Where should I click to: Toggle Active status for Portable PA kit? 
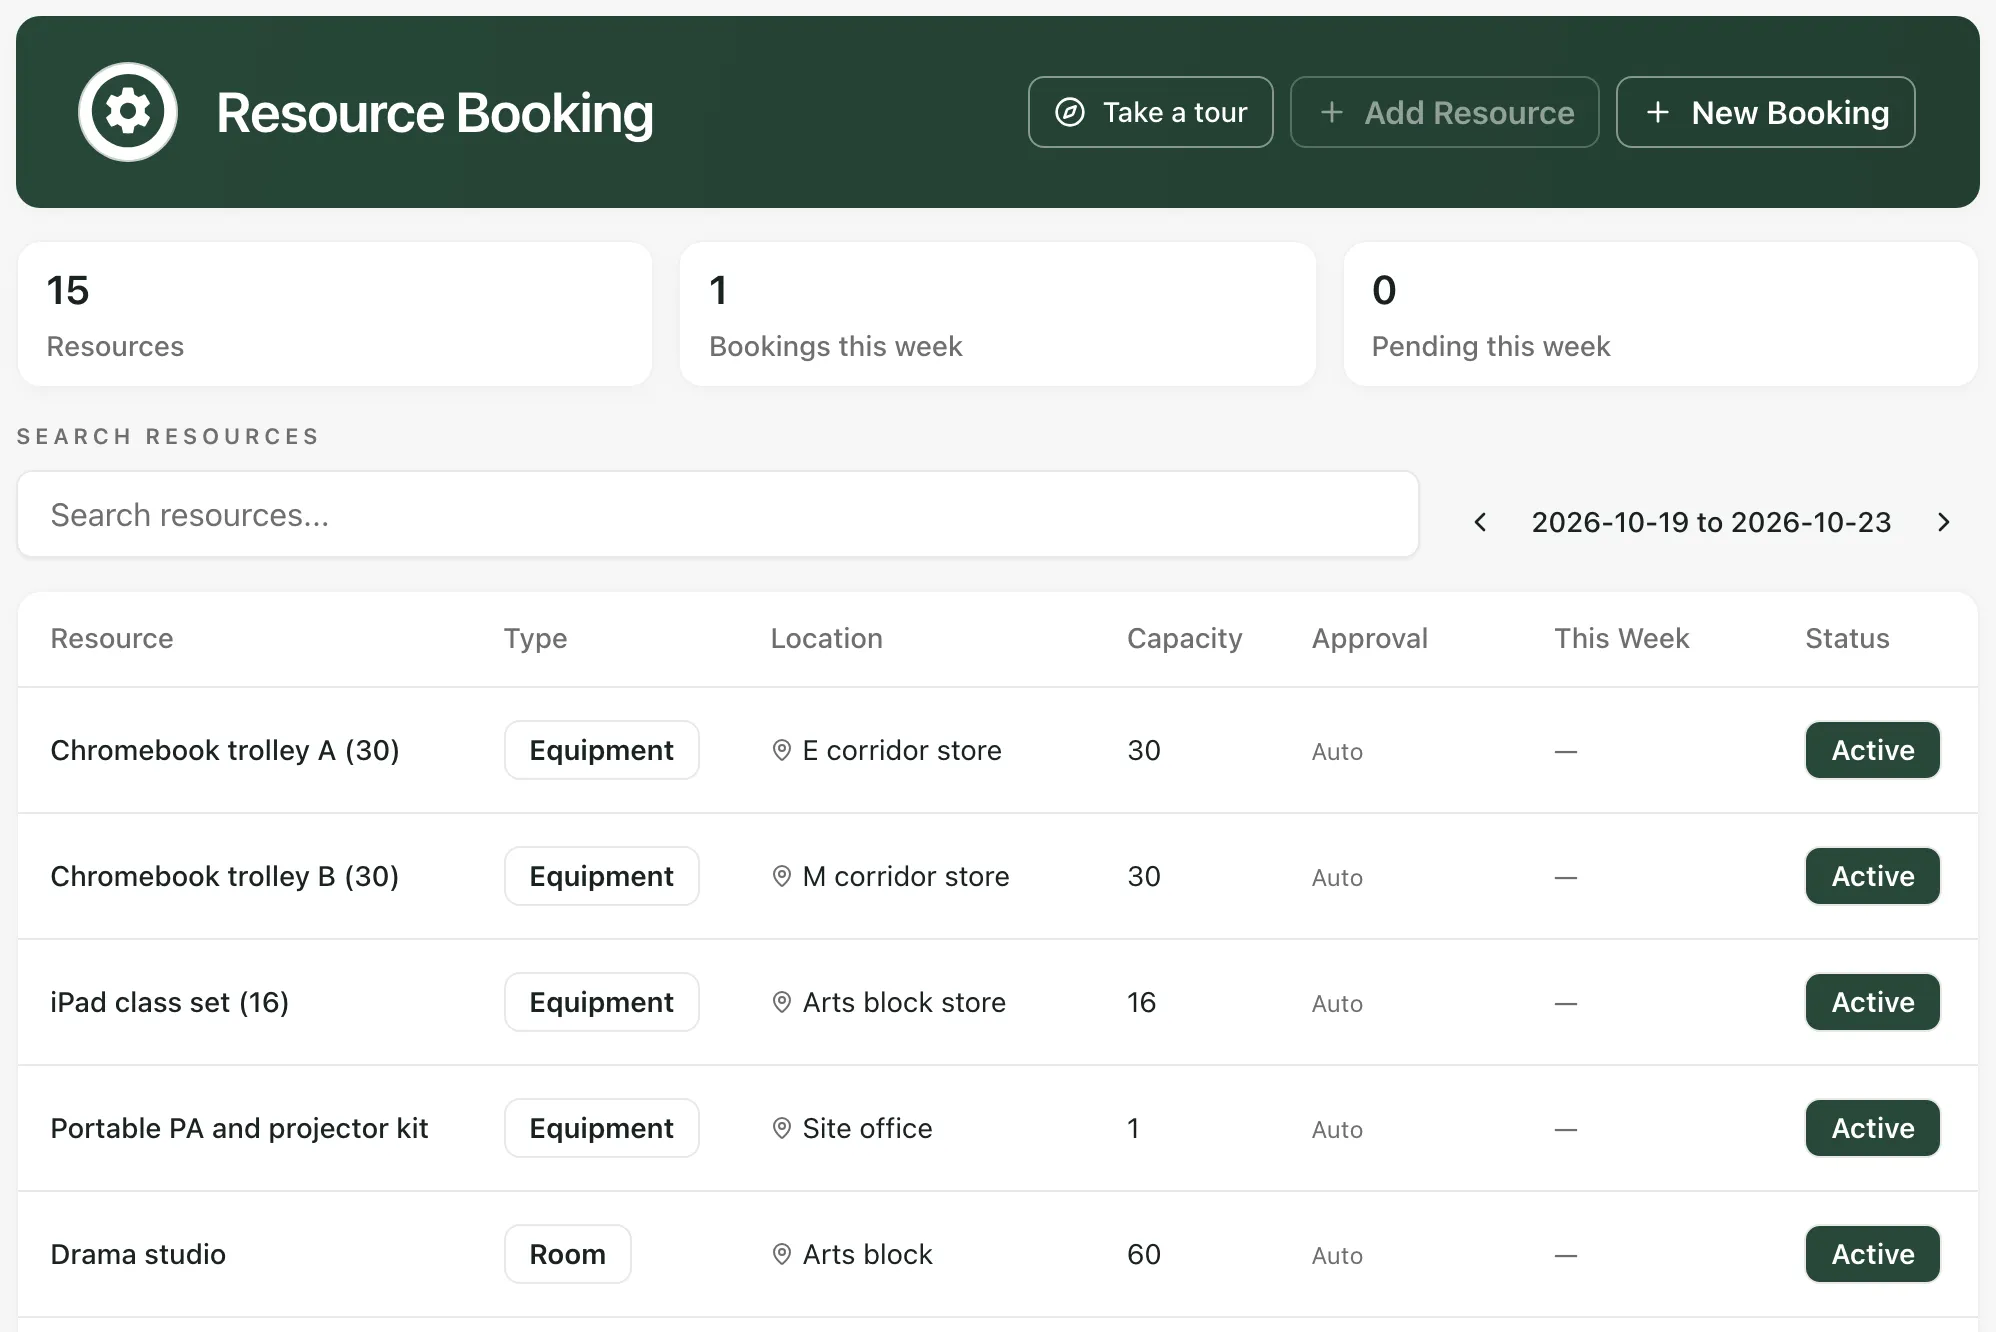click(x=1872, y=1128)
